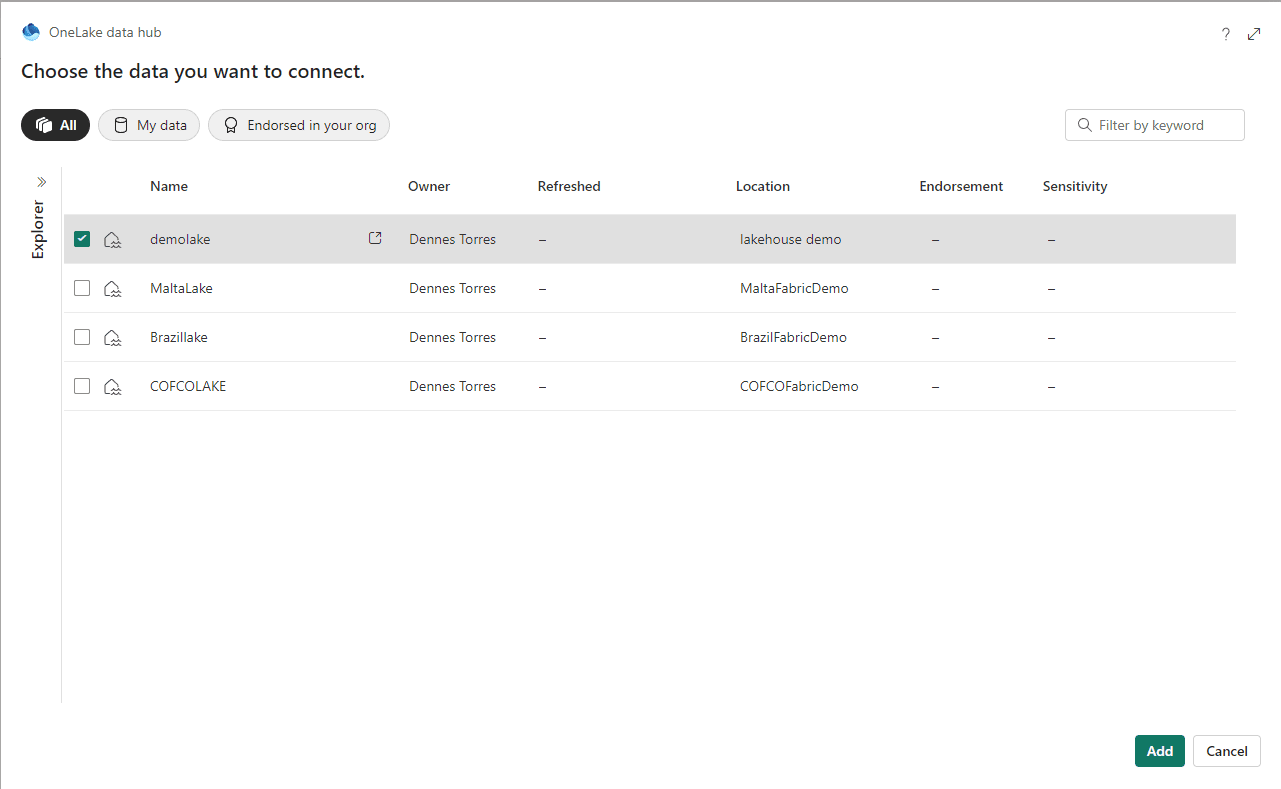Click the OneLake data hub logo icon
Viewport: 1281px width, 789px height.
(31, 32)
